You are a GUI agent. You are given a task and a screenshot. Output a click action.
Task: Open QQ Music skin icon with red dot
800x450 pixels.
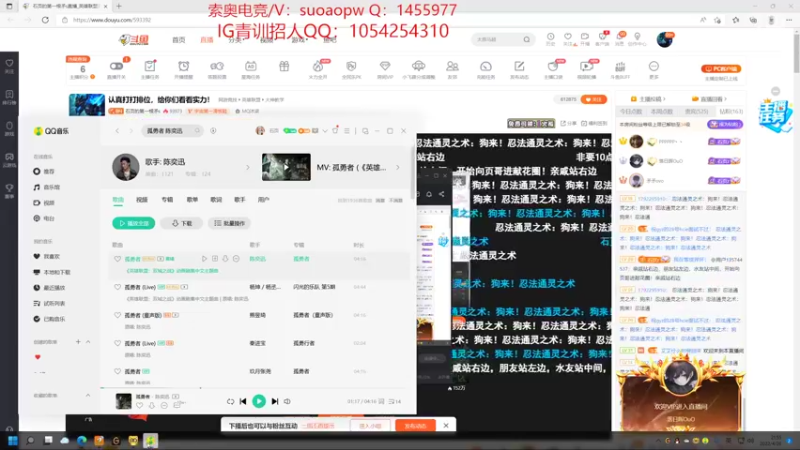click(x=335, y=131)
